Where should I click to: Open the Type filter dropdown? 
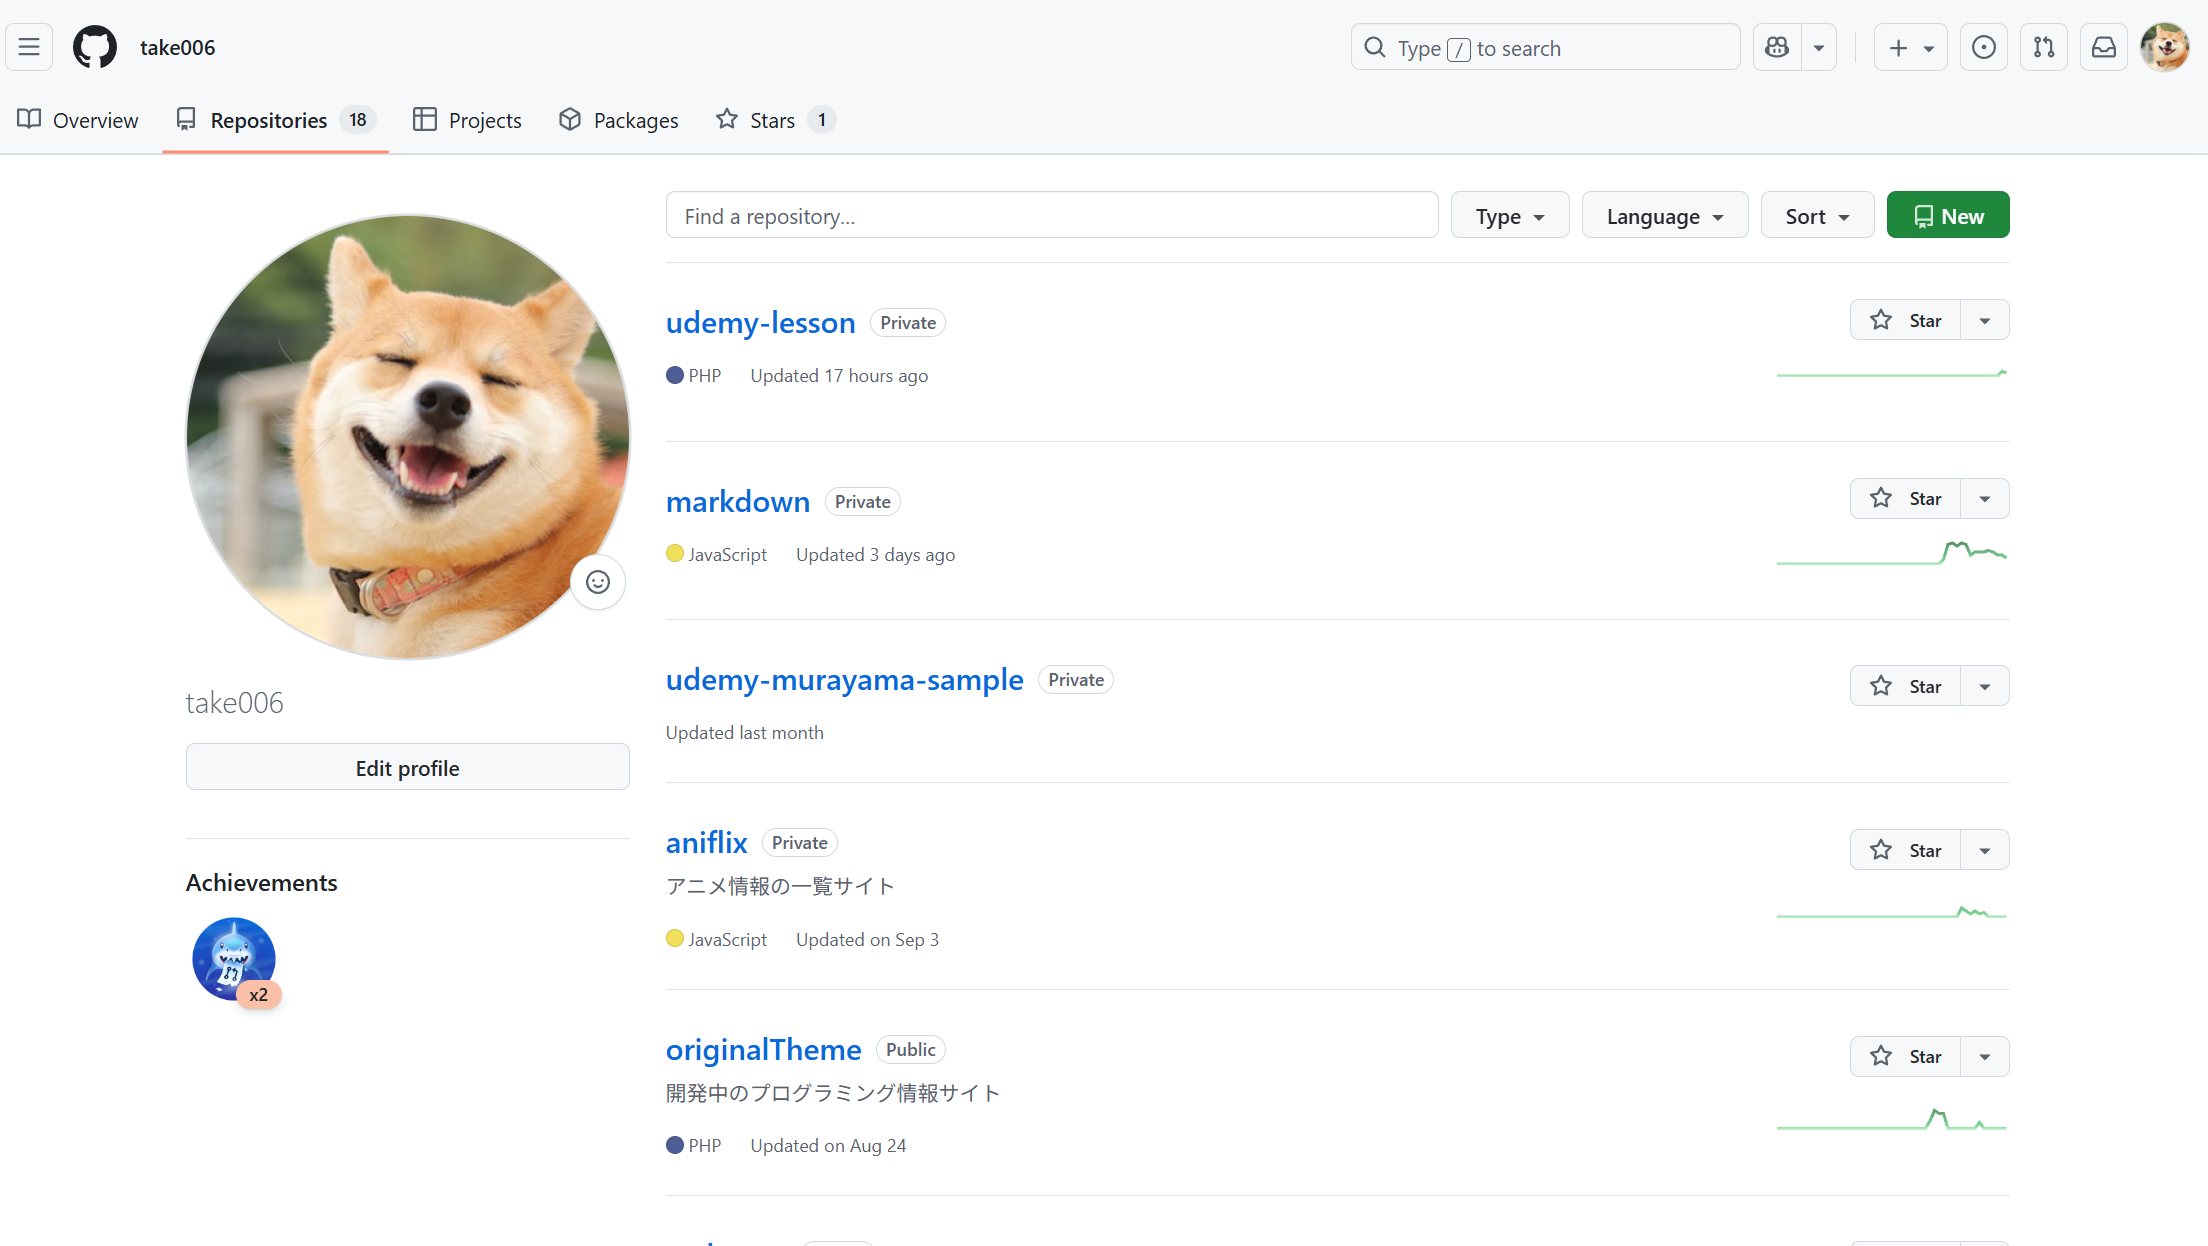1509,214
